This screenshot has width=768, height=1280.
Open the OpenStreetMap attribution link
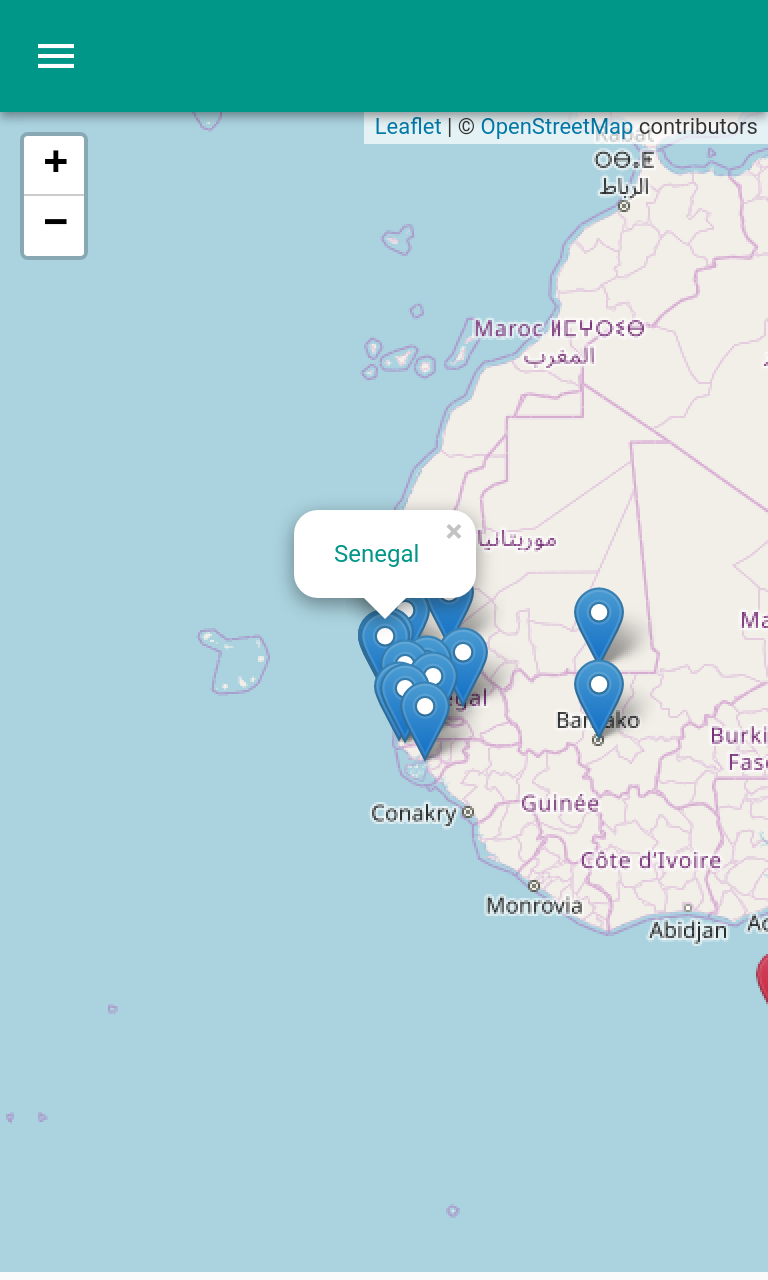[556, 127]
